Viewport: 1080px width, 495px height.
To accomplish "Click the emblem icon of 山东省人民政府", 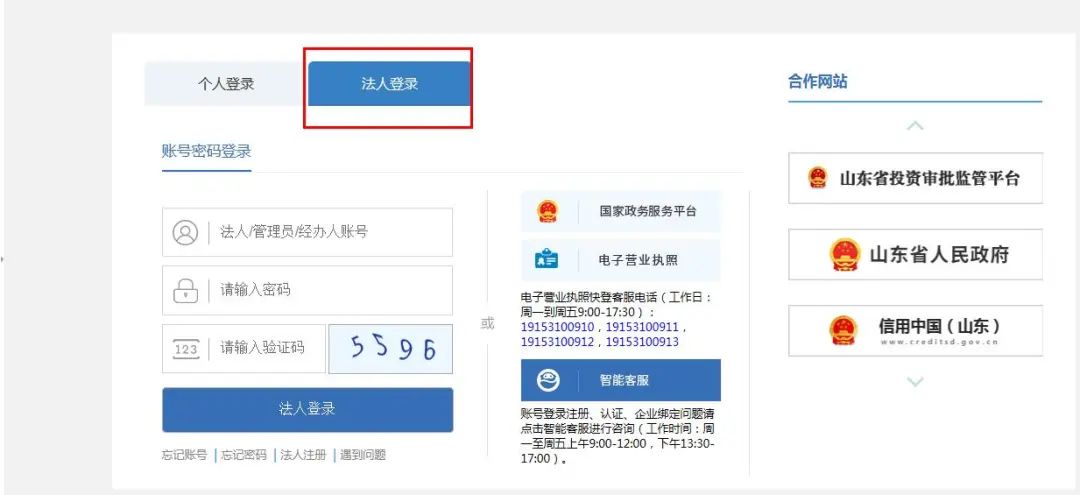I will (845, 255).
